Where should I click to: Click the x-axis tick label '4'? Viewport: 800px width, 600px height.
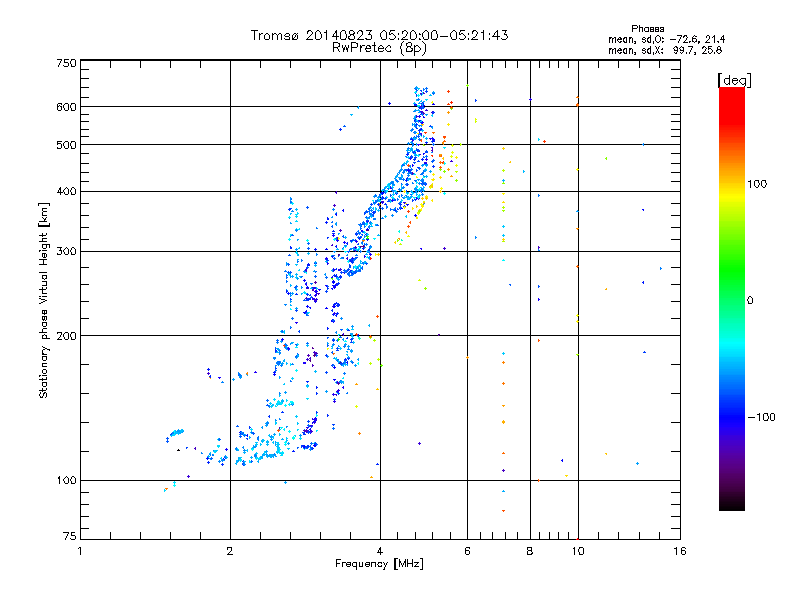(380, 551)
